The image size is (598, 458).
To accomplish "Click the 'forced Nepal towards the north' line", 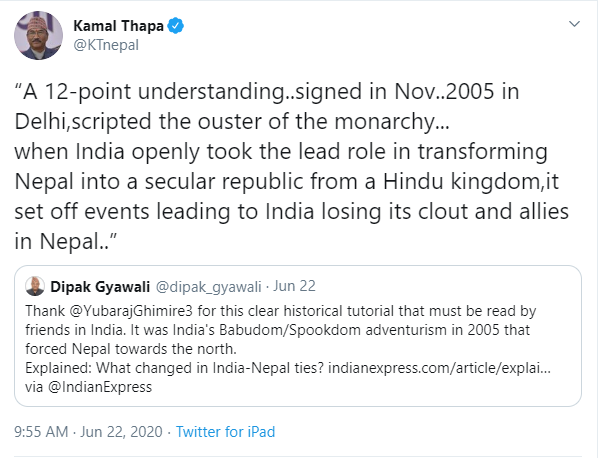I will (x=131, y=349).
